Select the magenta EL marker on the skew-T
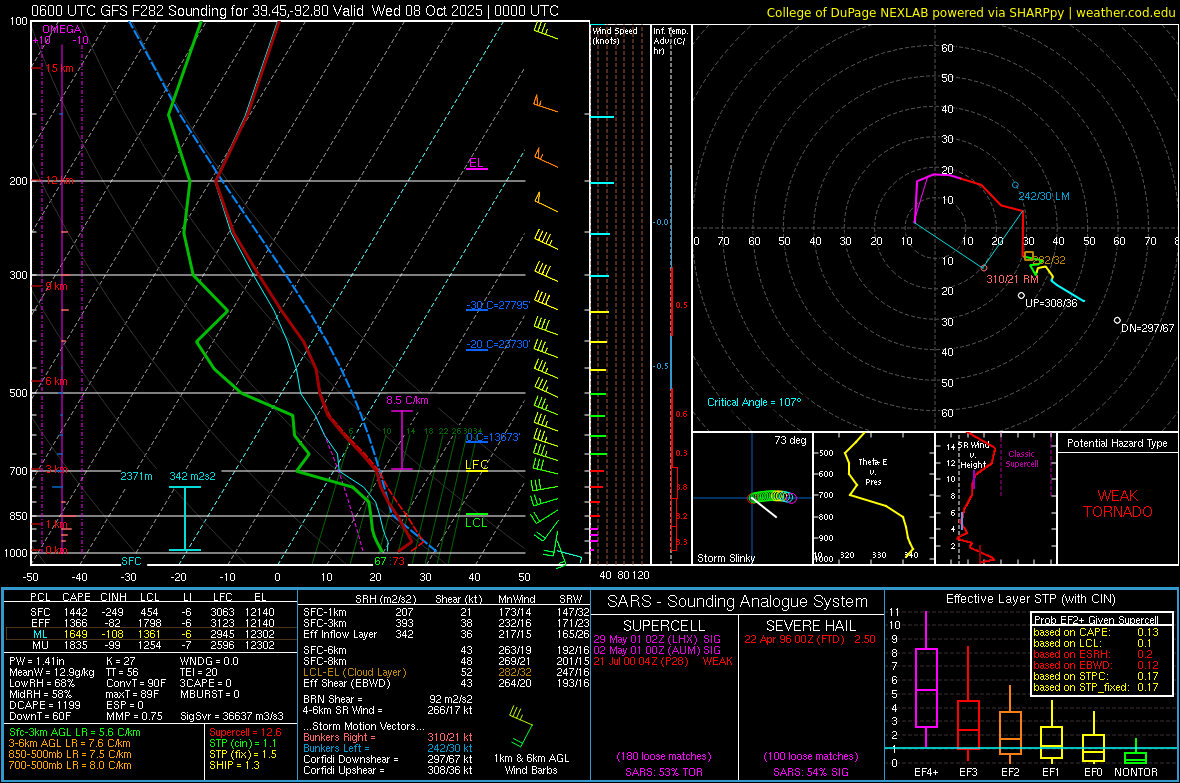 (x=476, y=164)
